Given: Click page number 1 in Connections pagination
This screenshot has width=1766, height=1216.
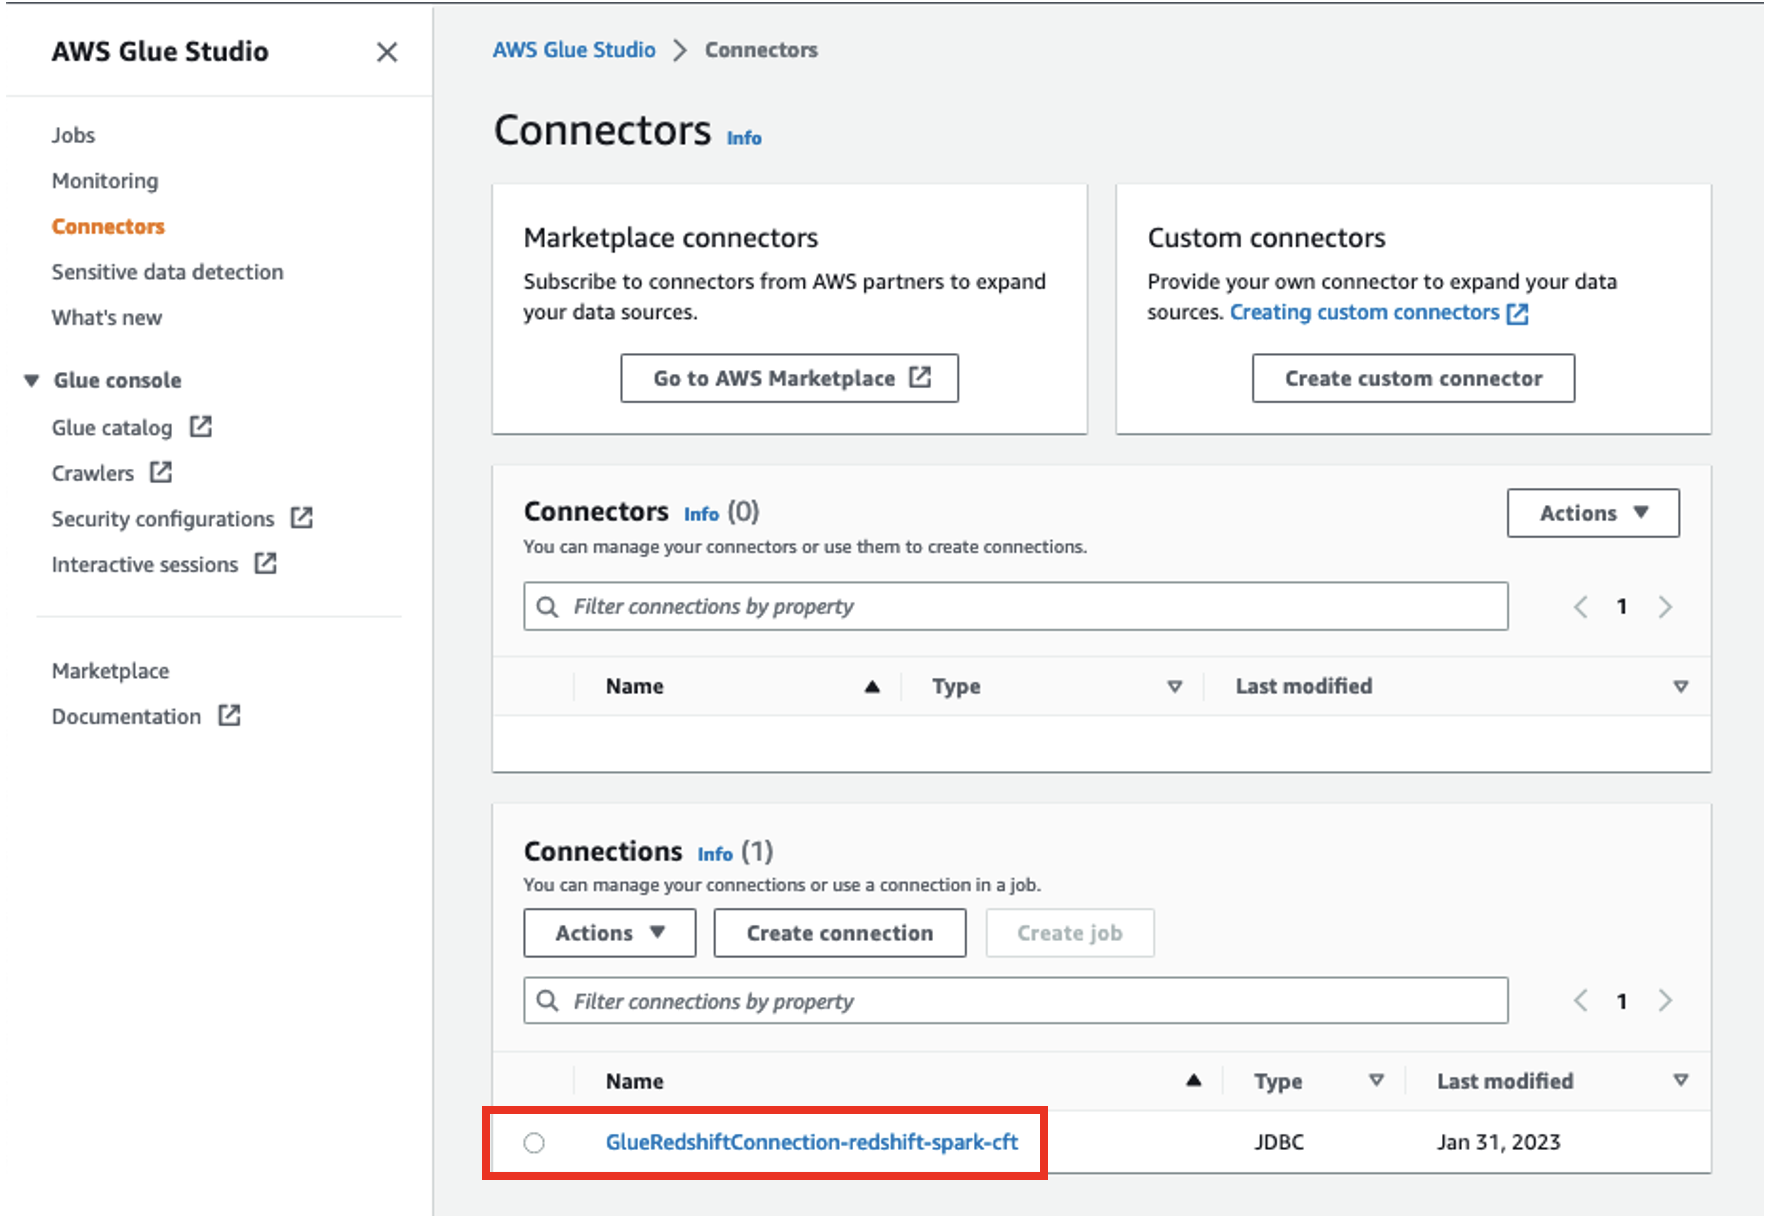Looking at the screenshot, I should [x=1622, y=1001].
